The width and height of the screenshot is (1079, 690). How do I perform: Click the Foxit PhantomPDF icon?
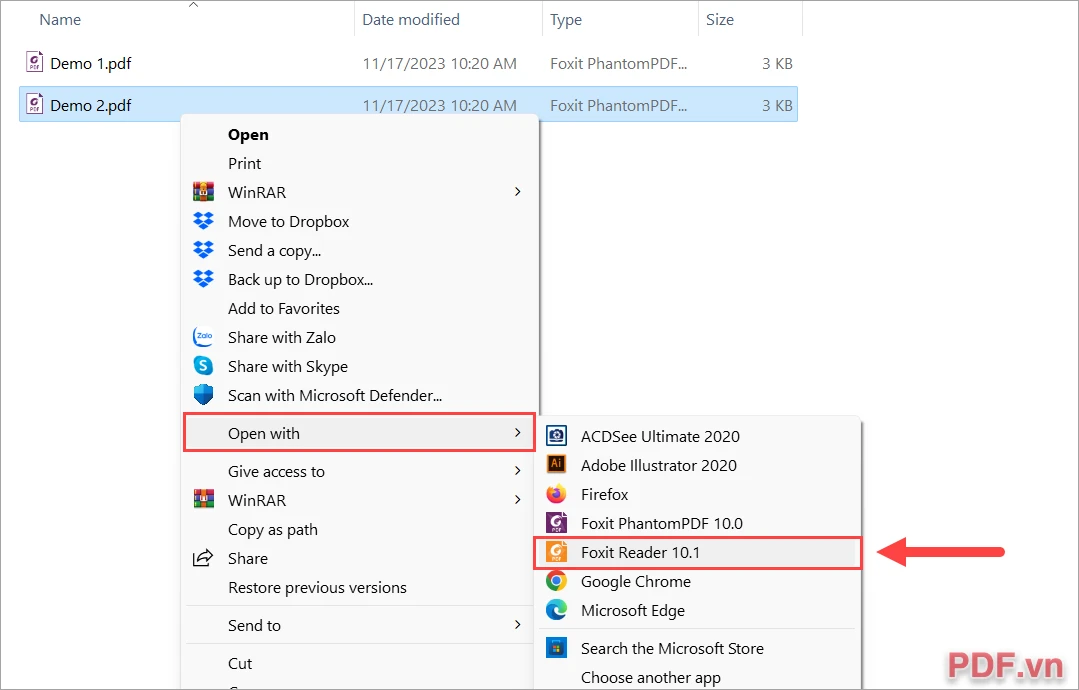click(556, 523)
